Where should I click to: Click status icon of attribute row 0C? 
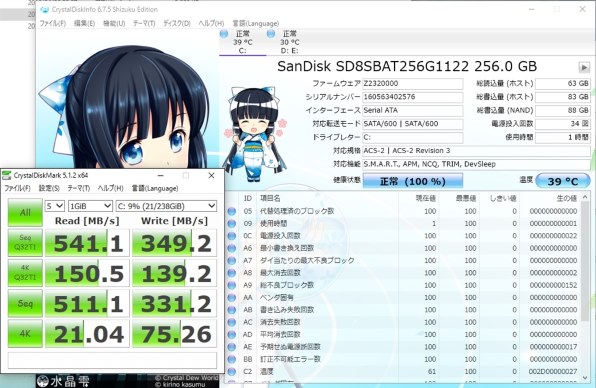point(231,236)
